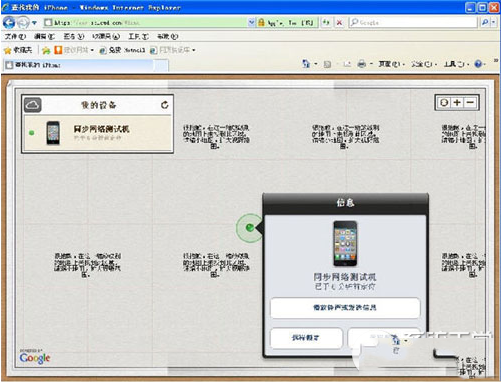501x382 pixels.
Task: Open the 查看 (View) menu
Action: tap(74, 36)
